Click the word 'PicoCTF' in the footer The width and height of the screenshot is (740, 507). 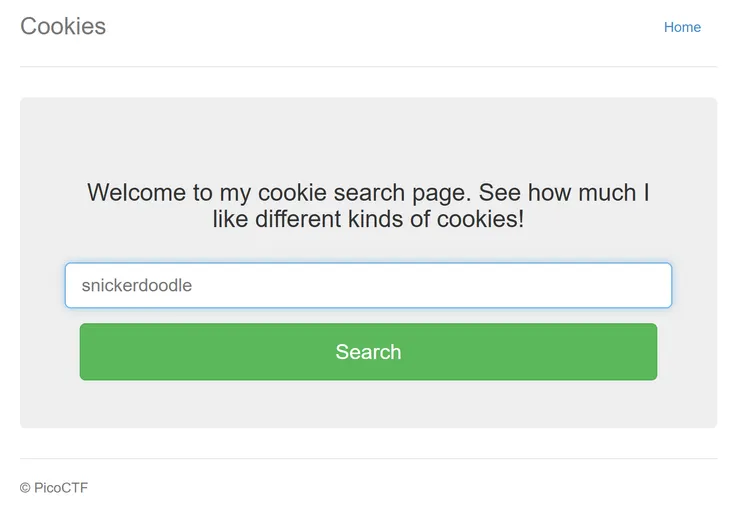(x=61, y=487)
